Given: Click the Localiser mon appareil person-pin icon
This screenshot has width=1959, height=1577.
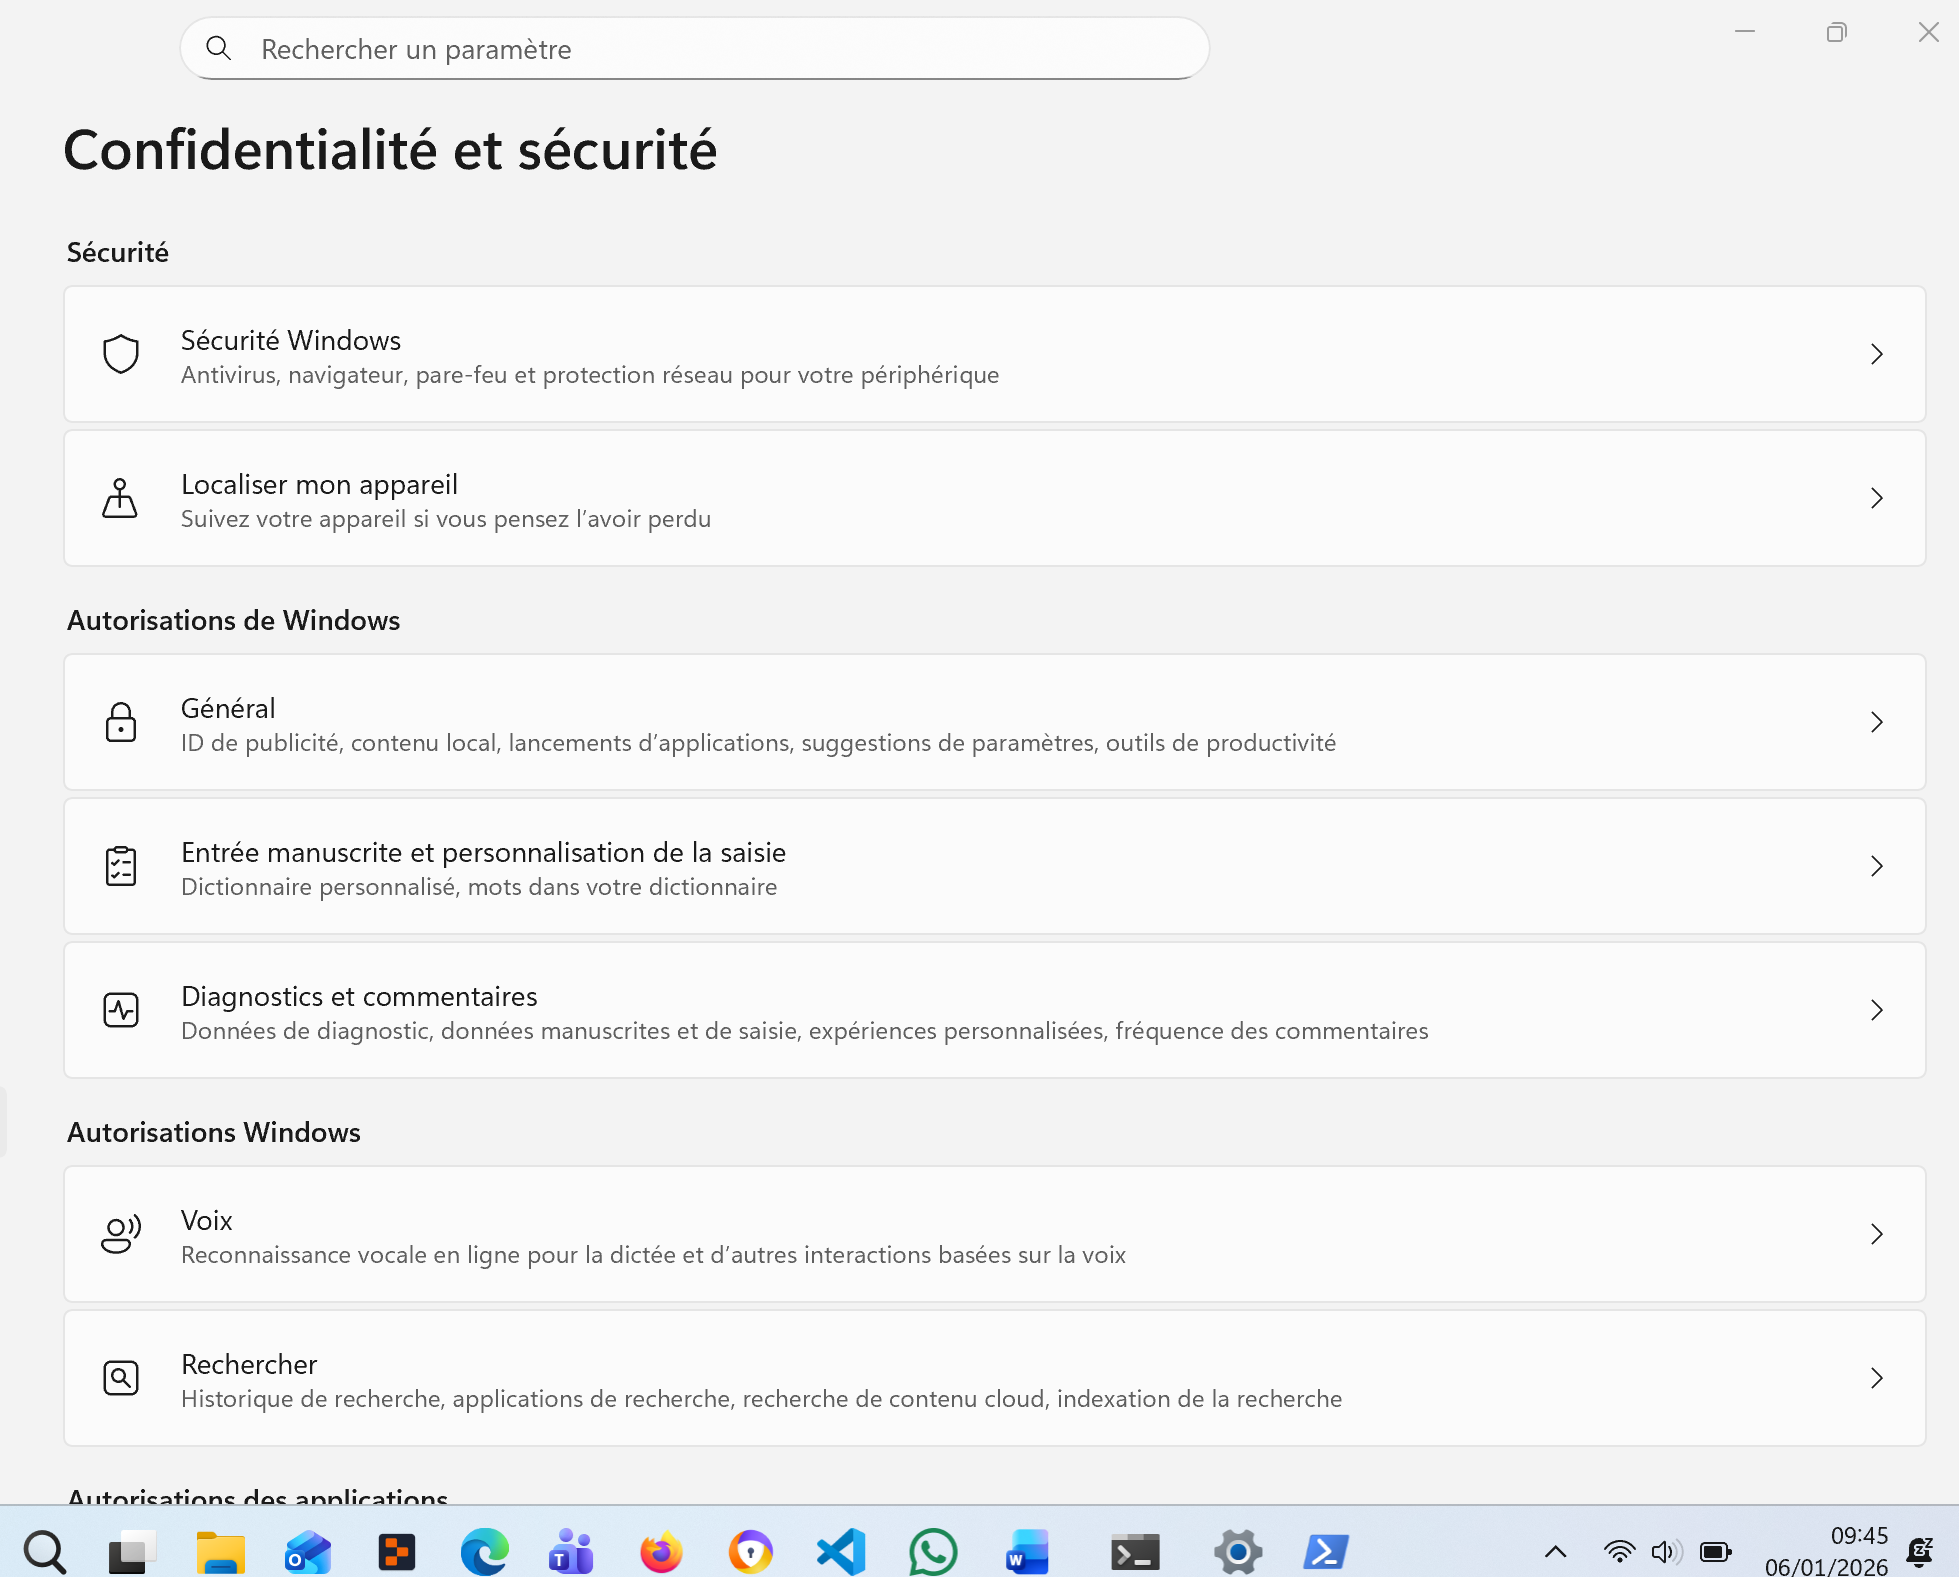Looking at the screenshot, I should pyautogui.click(x=120, y=498).
